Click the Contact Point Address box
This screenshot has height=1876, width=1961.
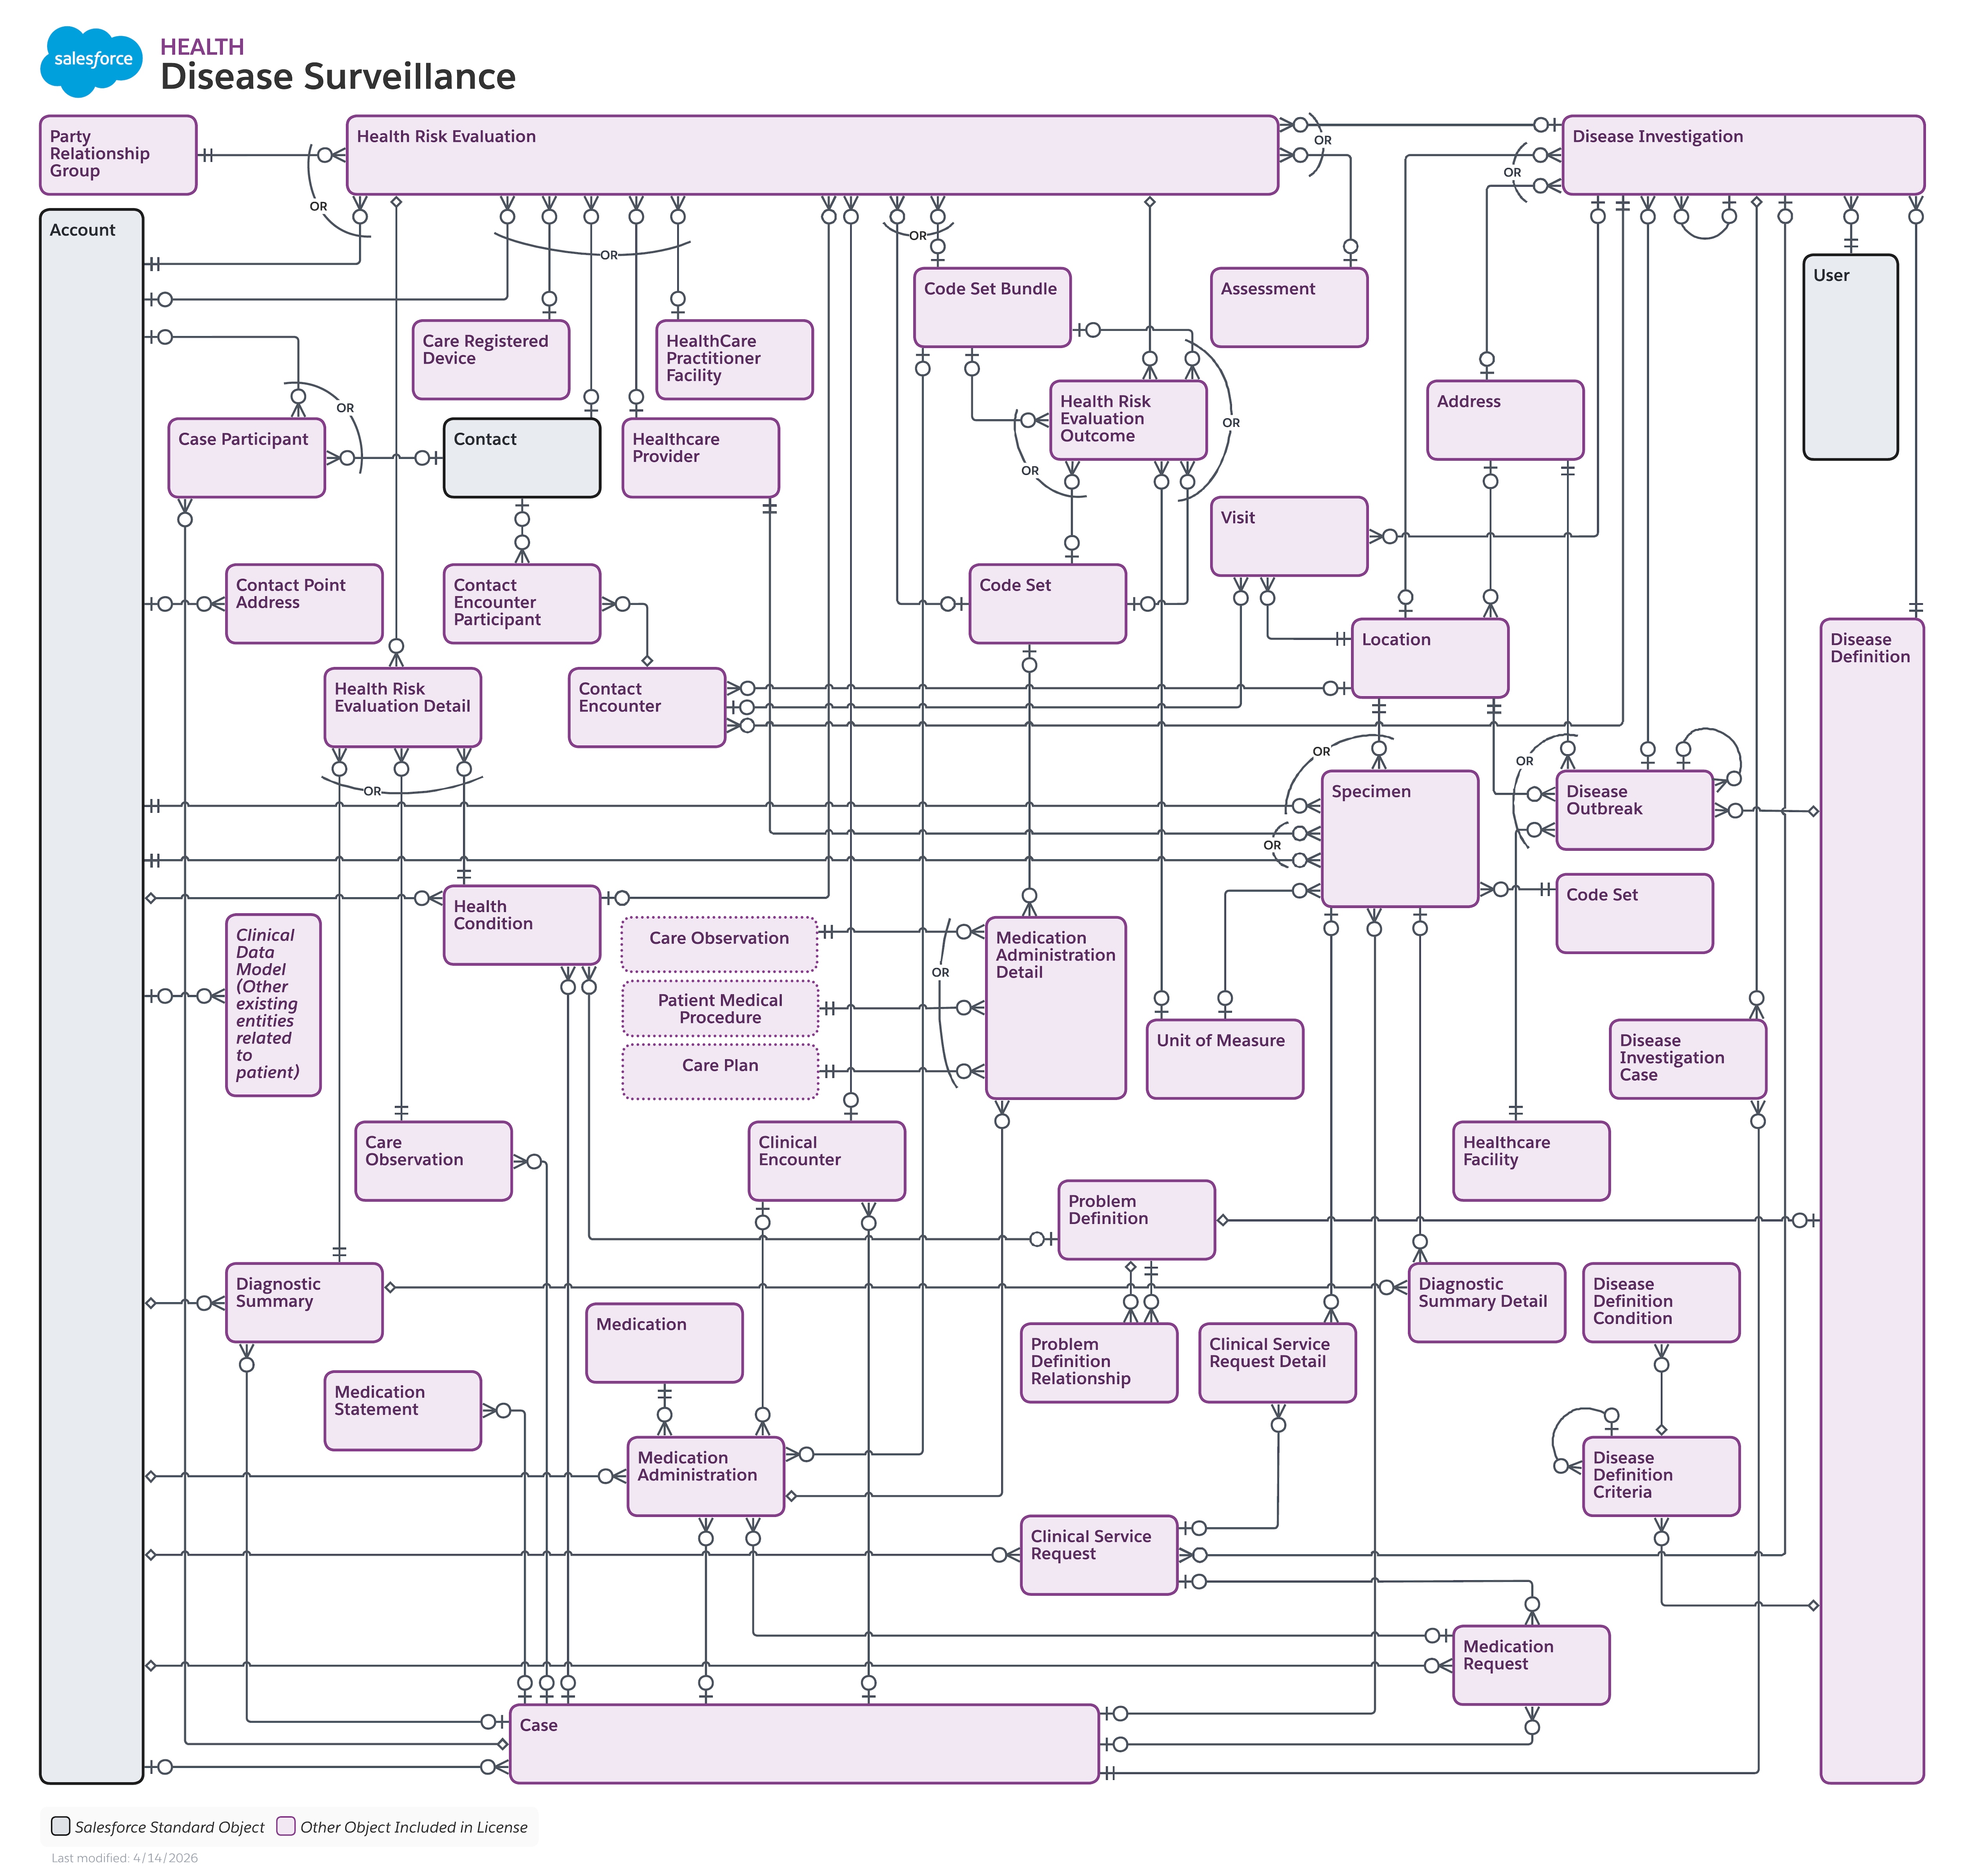[304, 604]
